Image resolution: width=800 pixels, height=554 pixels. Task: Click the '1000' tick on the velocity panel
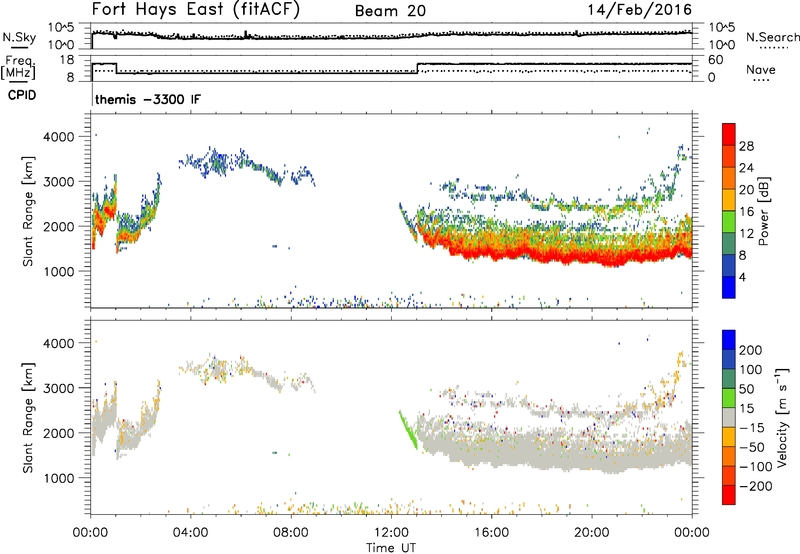pos(58,478)
